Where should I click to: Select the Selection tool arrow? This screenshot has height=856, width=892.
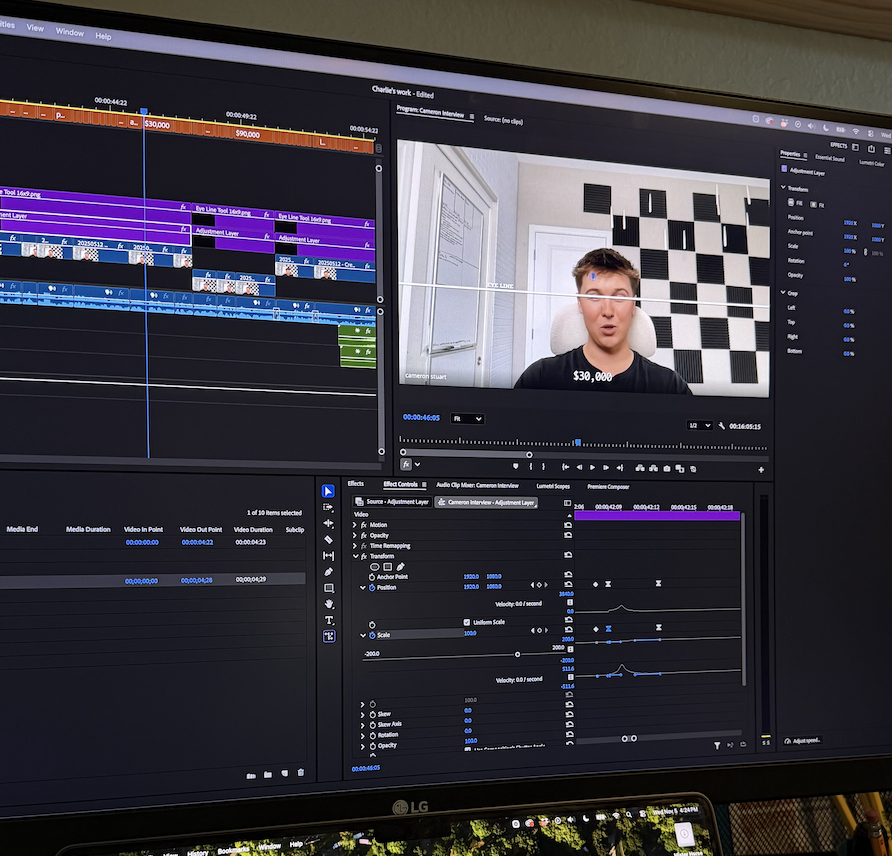click(x=328, y=490)
